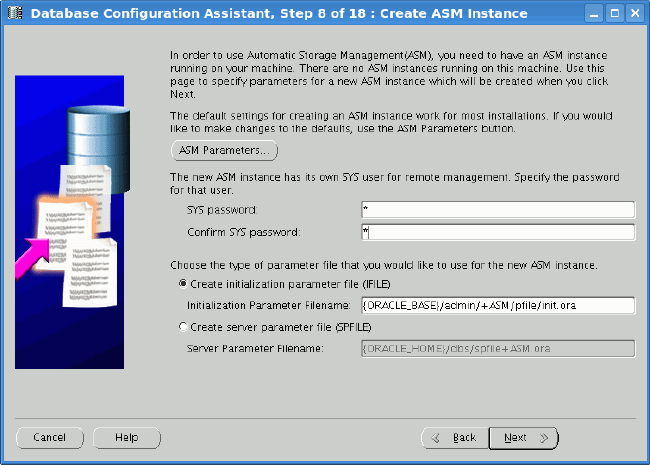
Task: Click the left chevron icon on Back button
Action: [435, 438]
